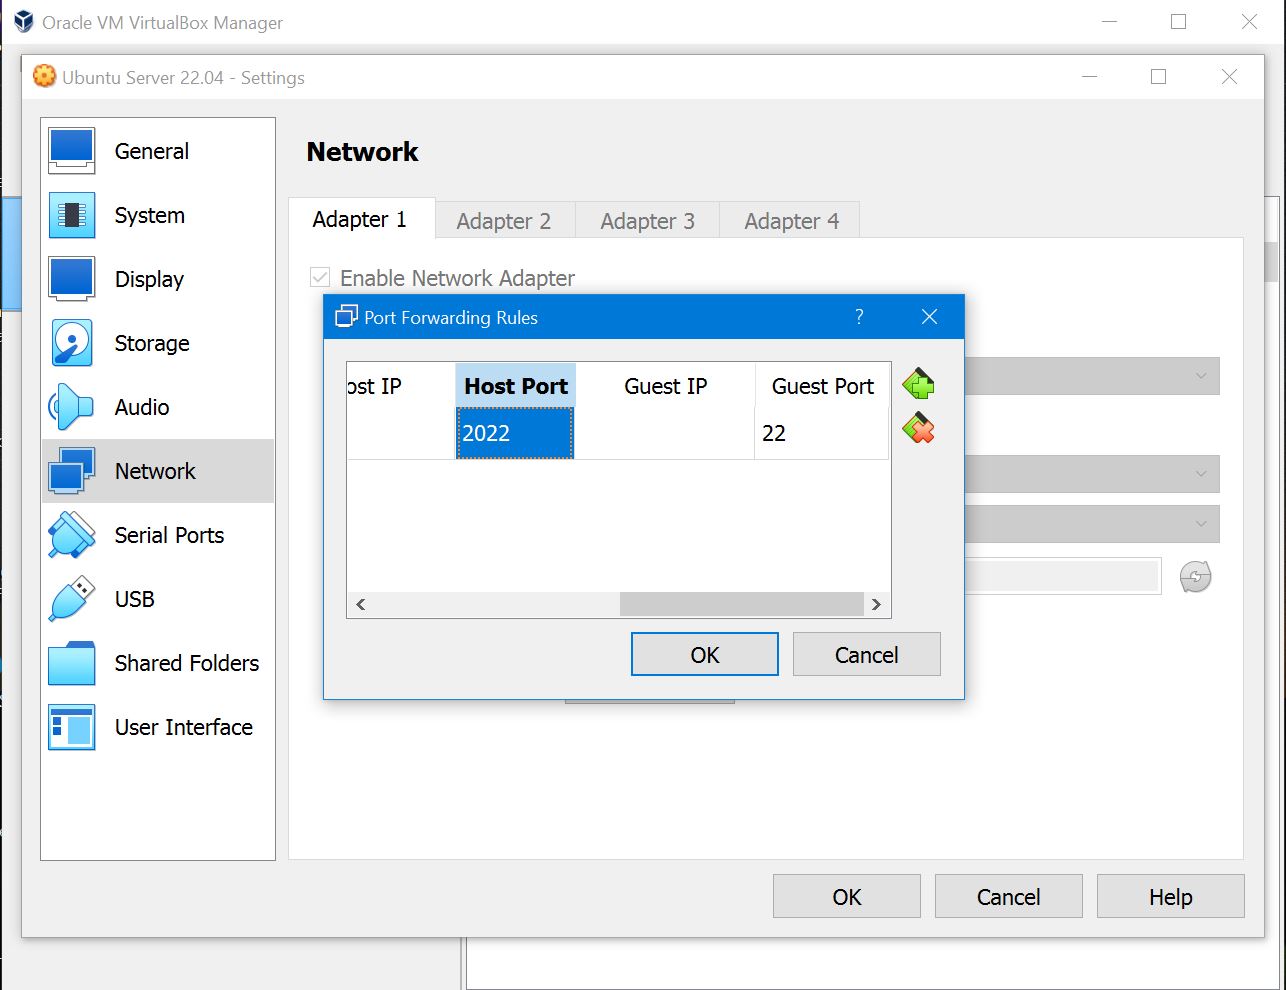1286x990 pixels.
Task: Close the Port Forwarding Rules dialog
Action: (929, 317)
